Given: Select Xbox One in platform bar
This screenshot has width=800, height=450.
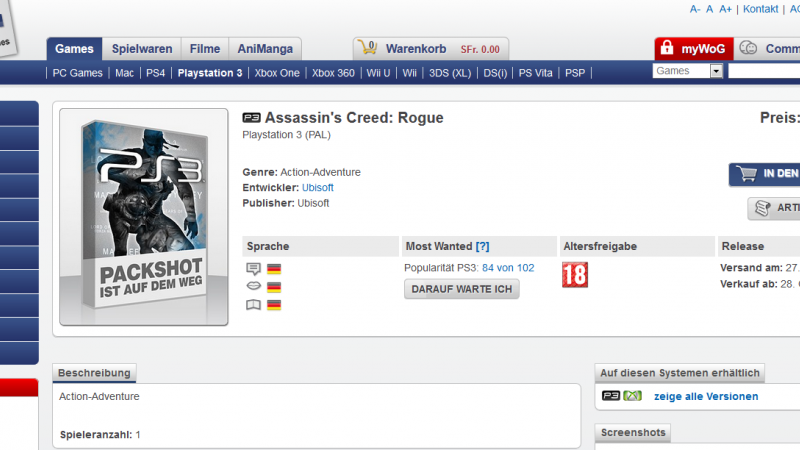Looking at the screenshot, I should (277, 73).
